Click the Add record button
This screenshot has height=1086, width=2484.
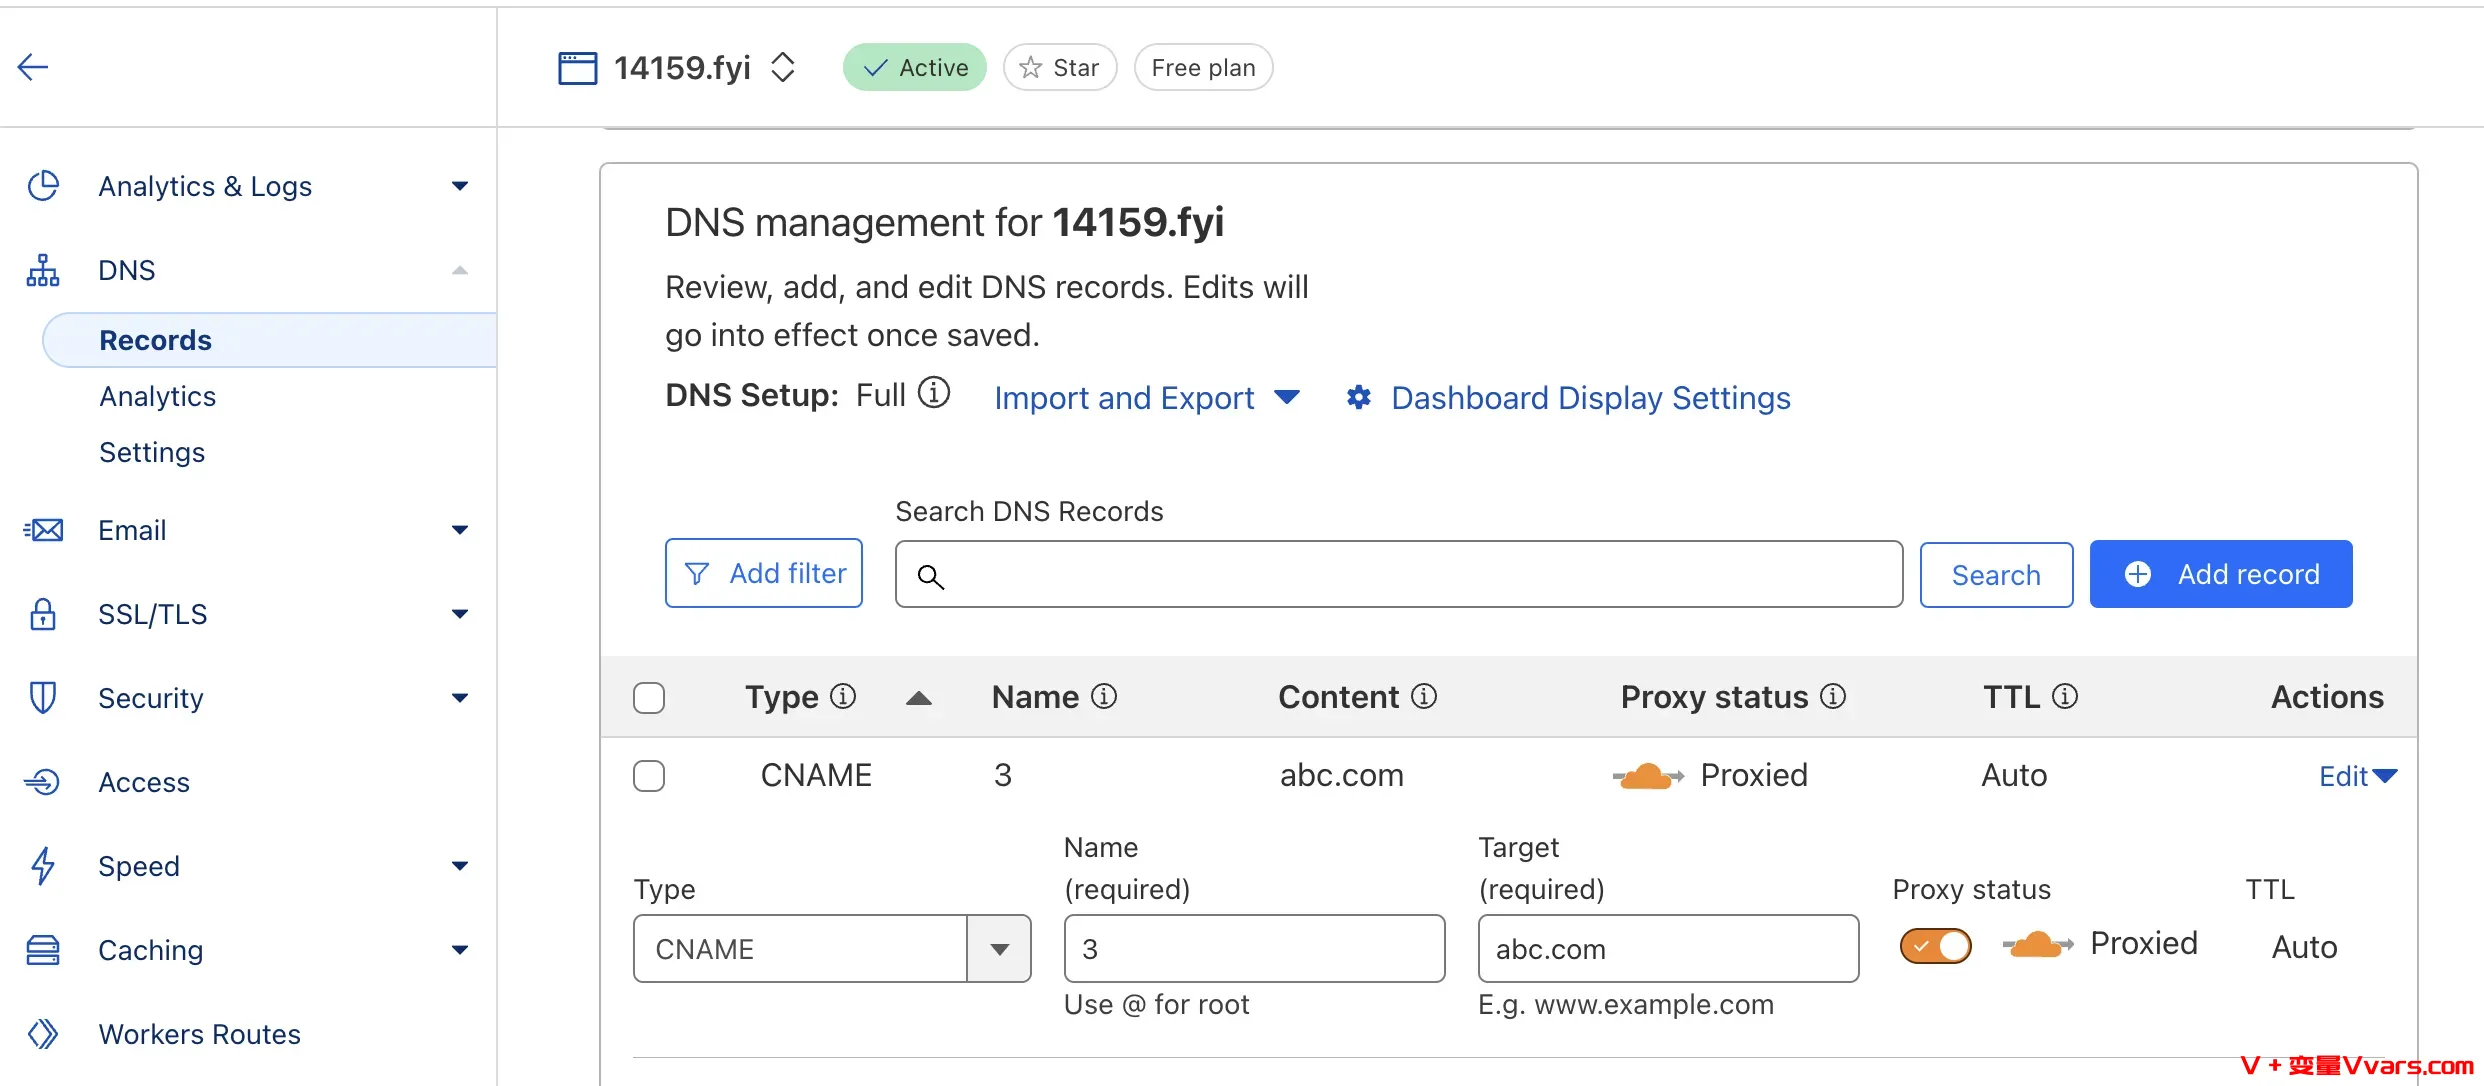click(2221, 574)
